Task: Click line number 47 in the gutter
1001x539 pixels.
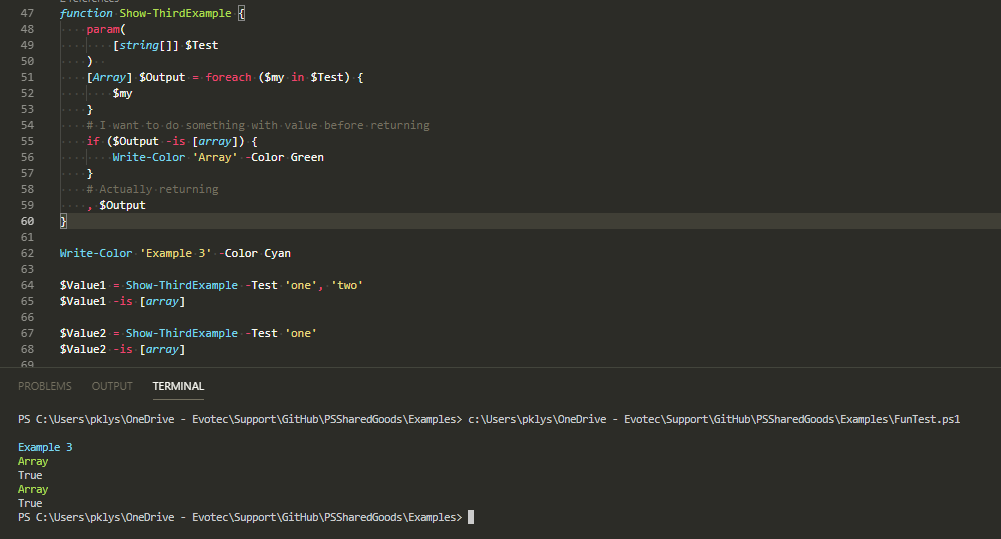Action: (26, 13)
